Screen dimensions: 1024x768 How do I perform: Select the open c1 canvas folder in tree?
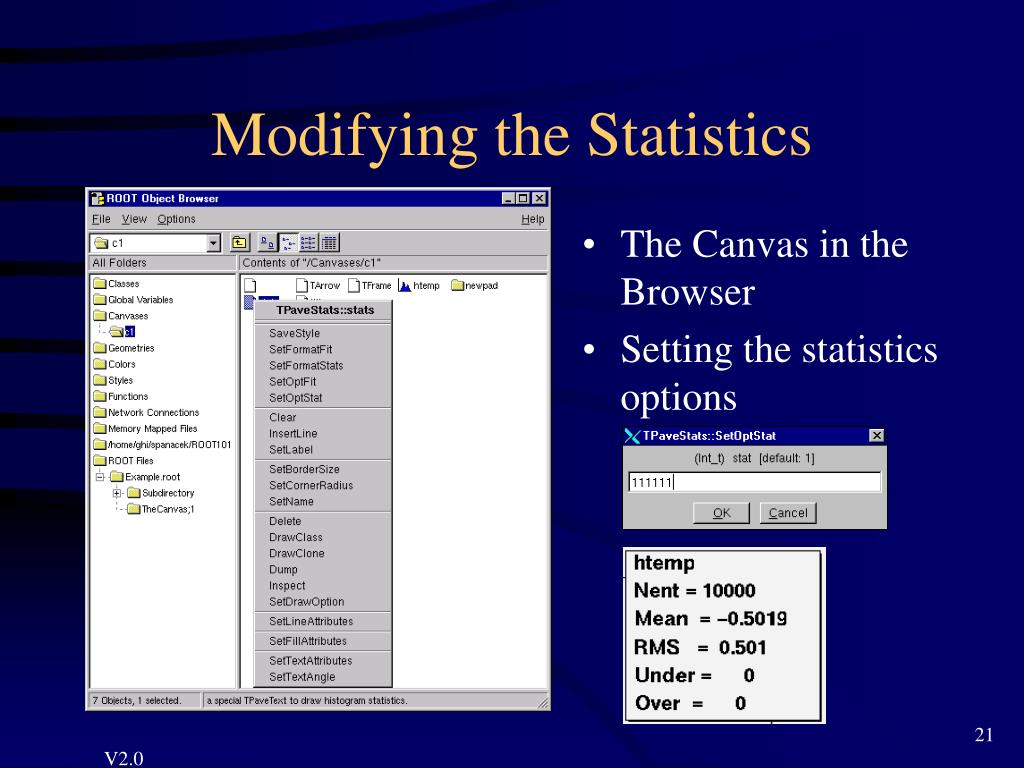pos(123,332)
